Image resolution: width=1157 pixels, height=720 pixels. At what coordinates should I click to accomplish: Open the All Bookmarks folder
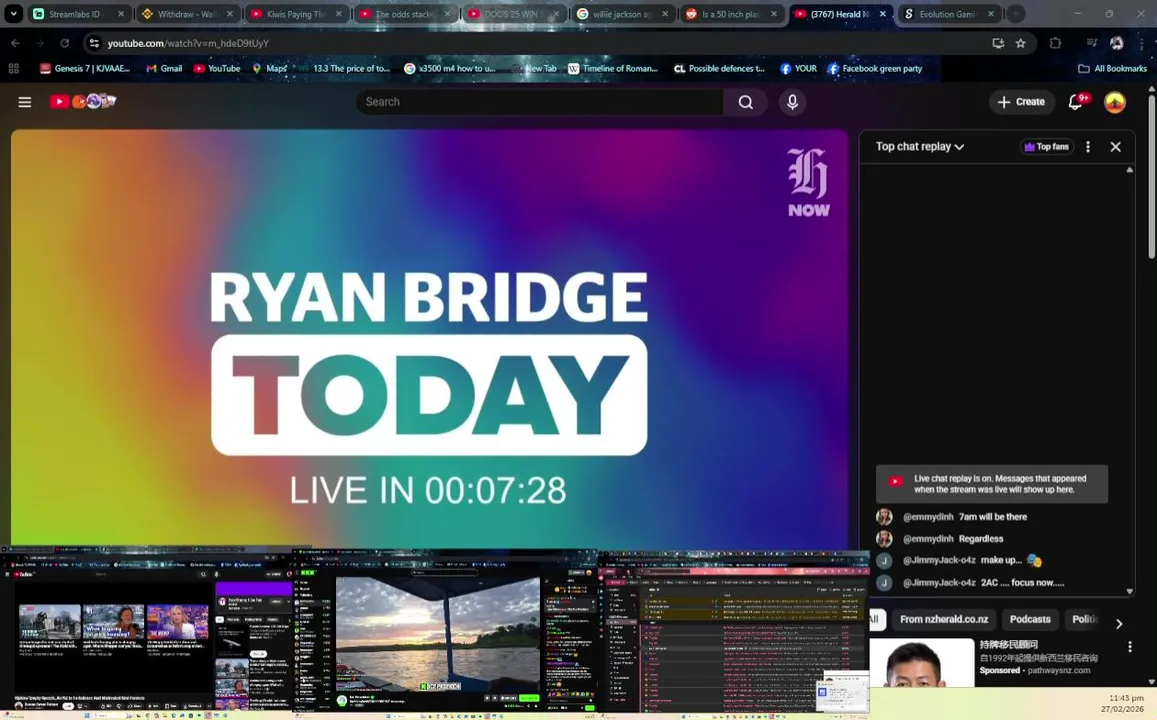point(1113,69)
